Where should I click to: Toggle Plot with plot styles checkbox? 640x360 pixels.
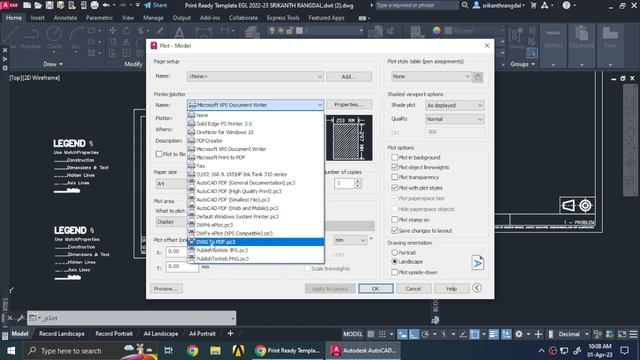click(394, 188)
